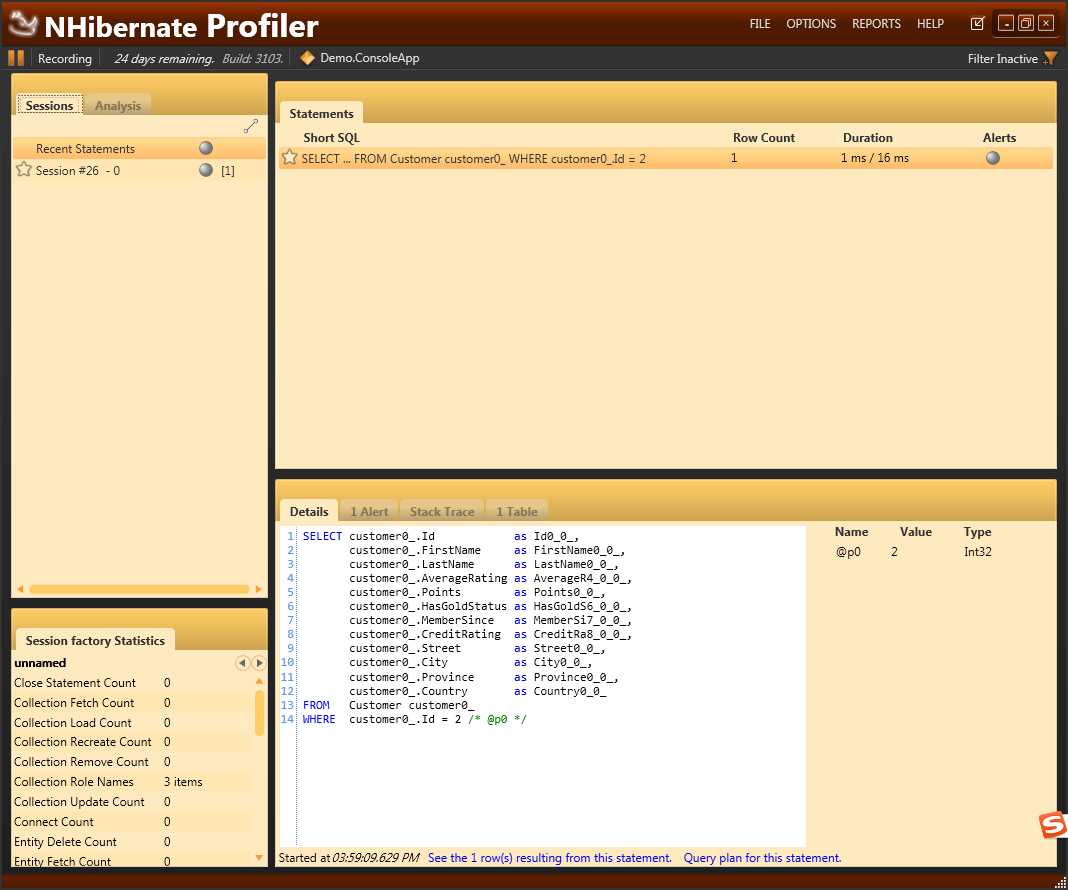
Task: Click the grey status circle beside Recent Statements
Action: click(206, 148)
